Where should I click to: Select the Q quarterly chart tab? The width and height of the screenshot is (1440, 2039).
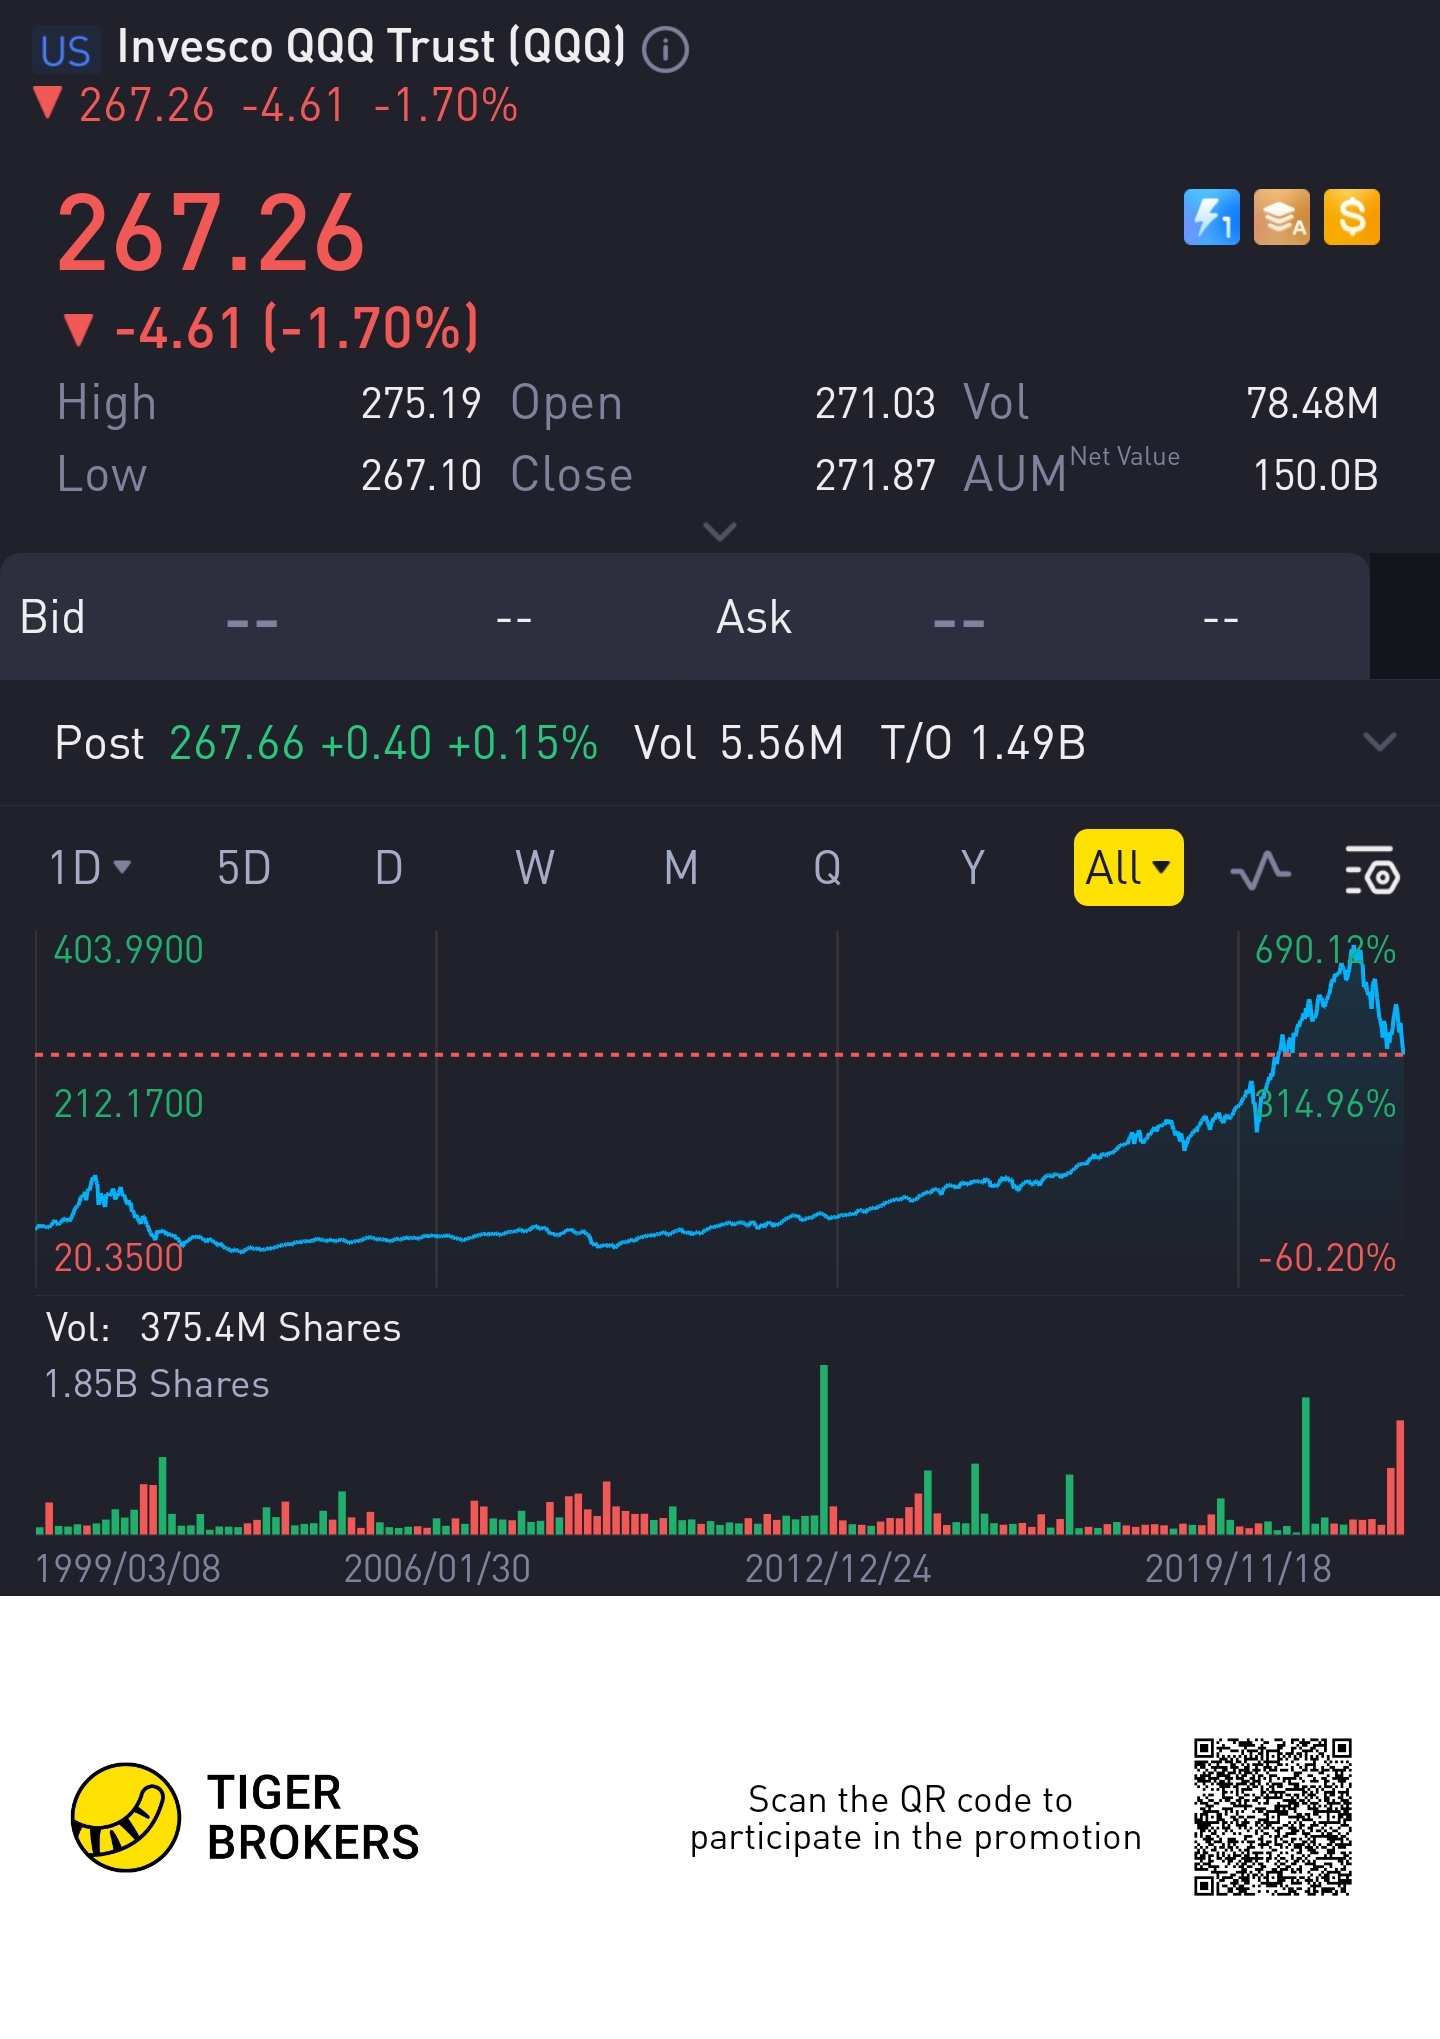point(827,867)
